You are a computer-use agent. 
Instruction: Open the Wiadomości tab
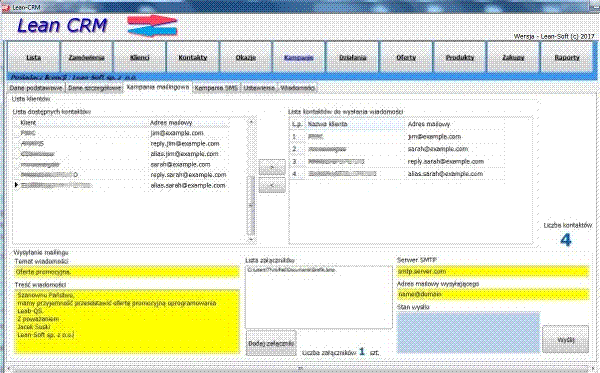point(298,88)
